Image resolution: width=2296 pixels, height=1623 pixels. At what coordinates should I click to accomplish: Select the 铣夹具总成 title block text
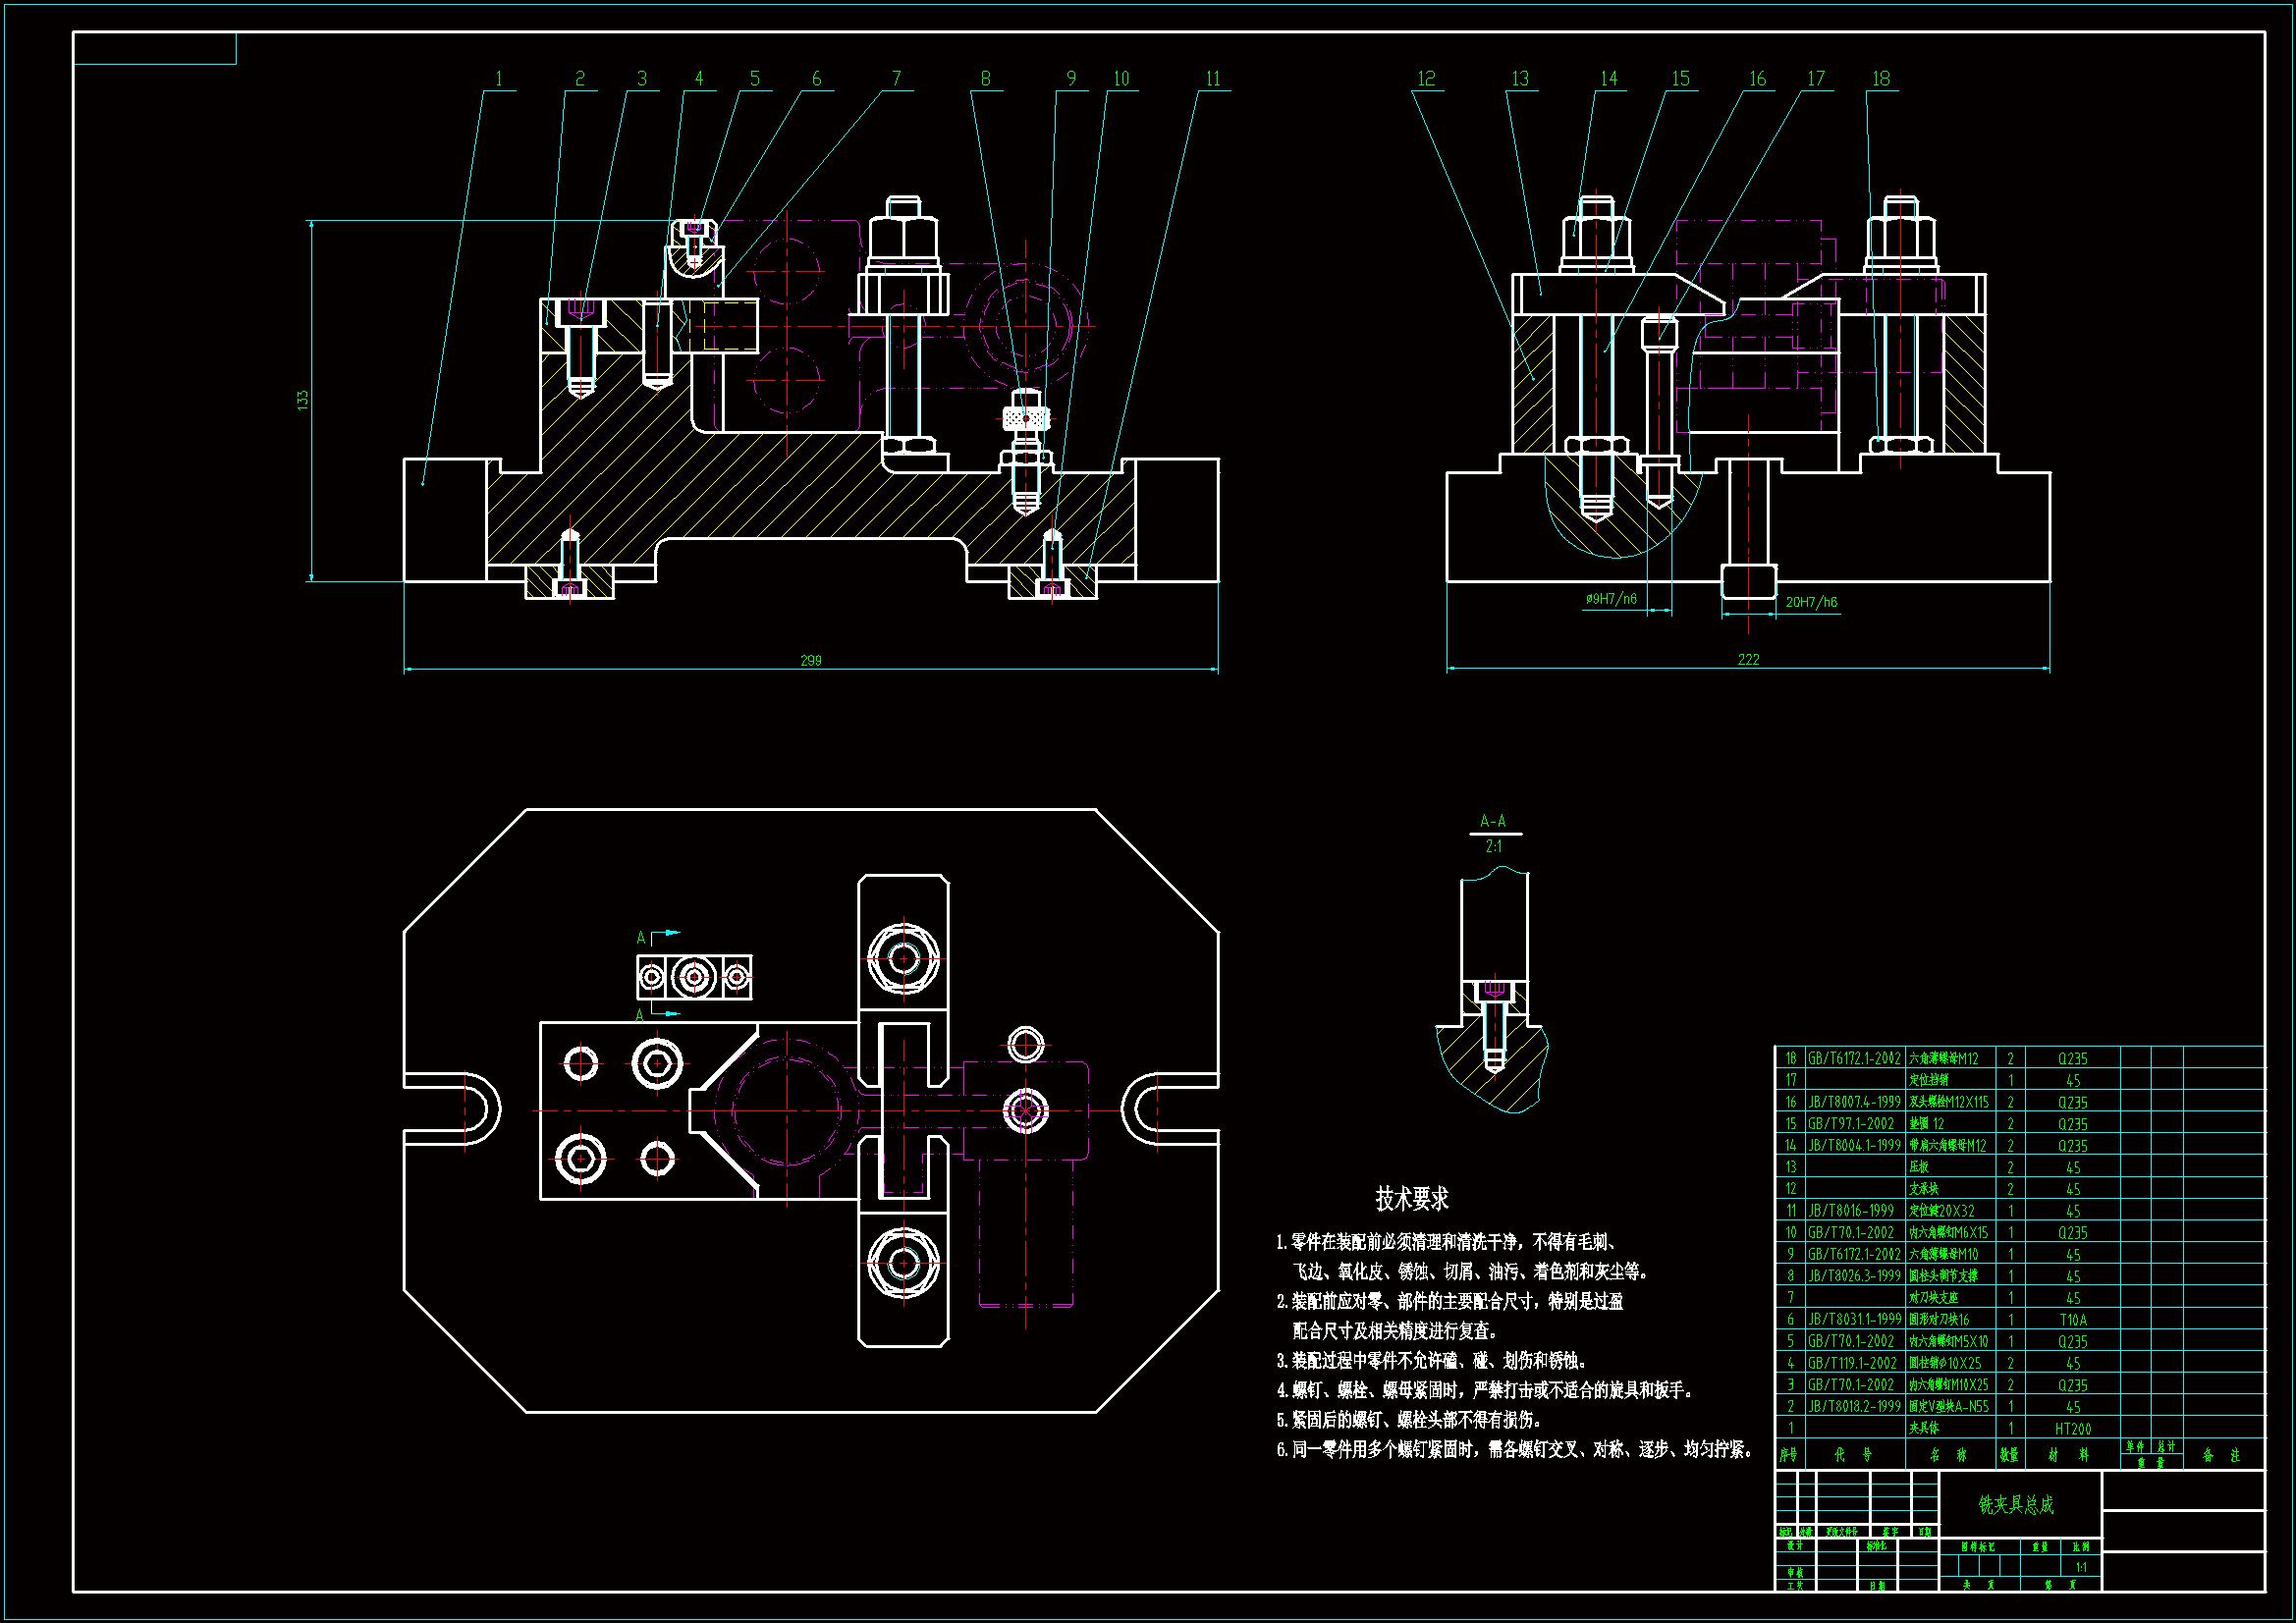click(2016, 1505)
